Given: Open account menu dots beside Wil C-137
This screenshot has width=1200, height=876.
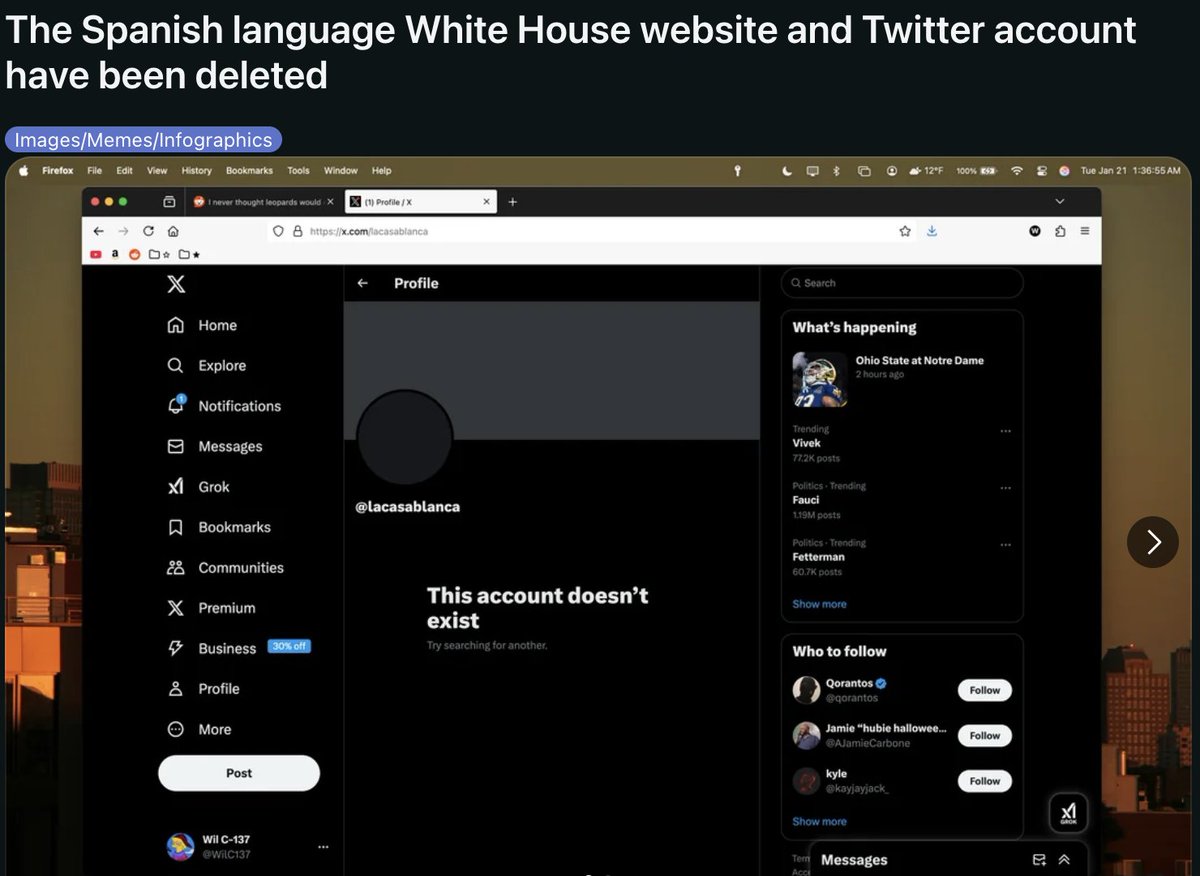Looking at the screenshot, I should click(x=323, y=847).
